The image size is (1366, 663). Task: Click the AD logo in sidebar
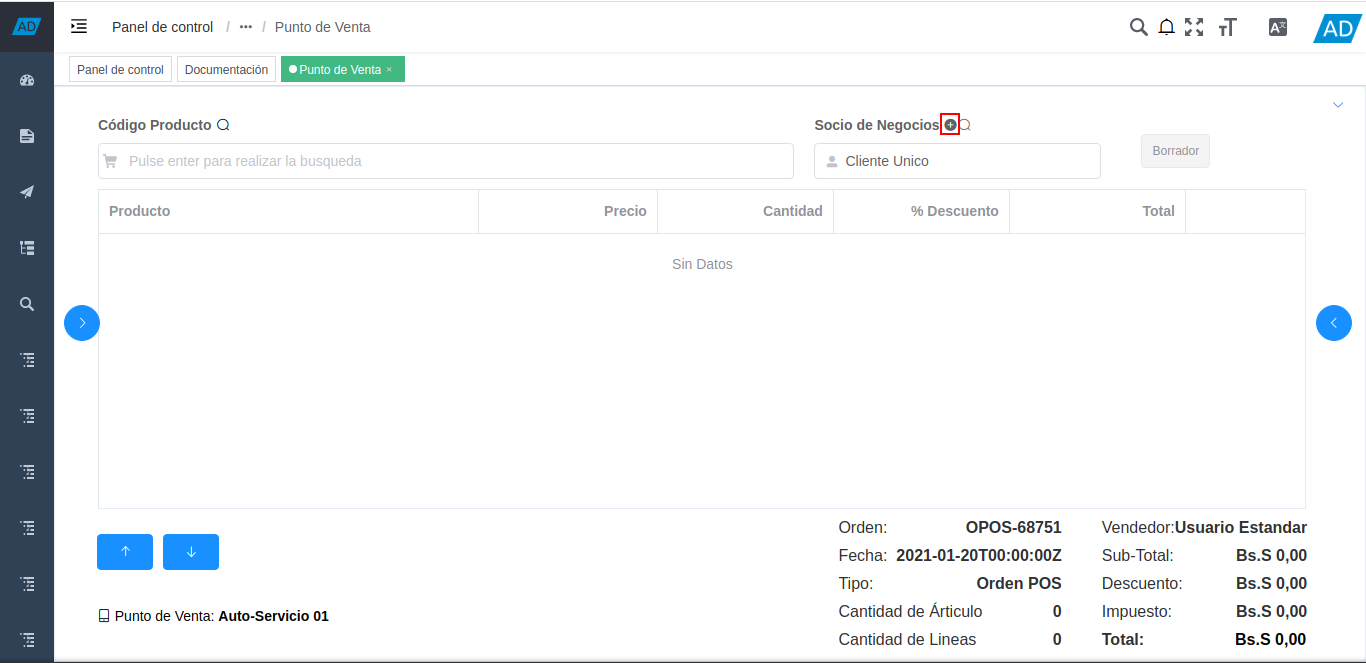click(x=26, y=27)
